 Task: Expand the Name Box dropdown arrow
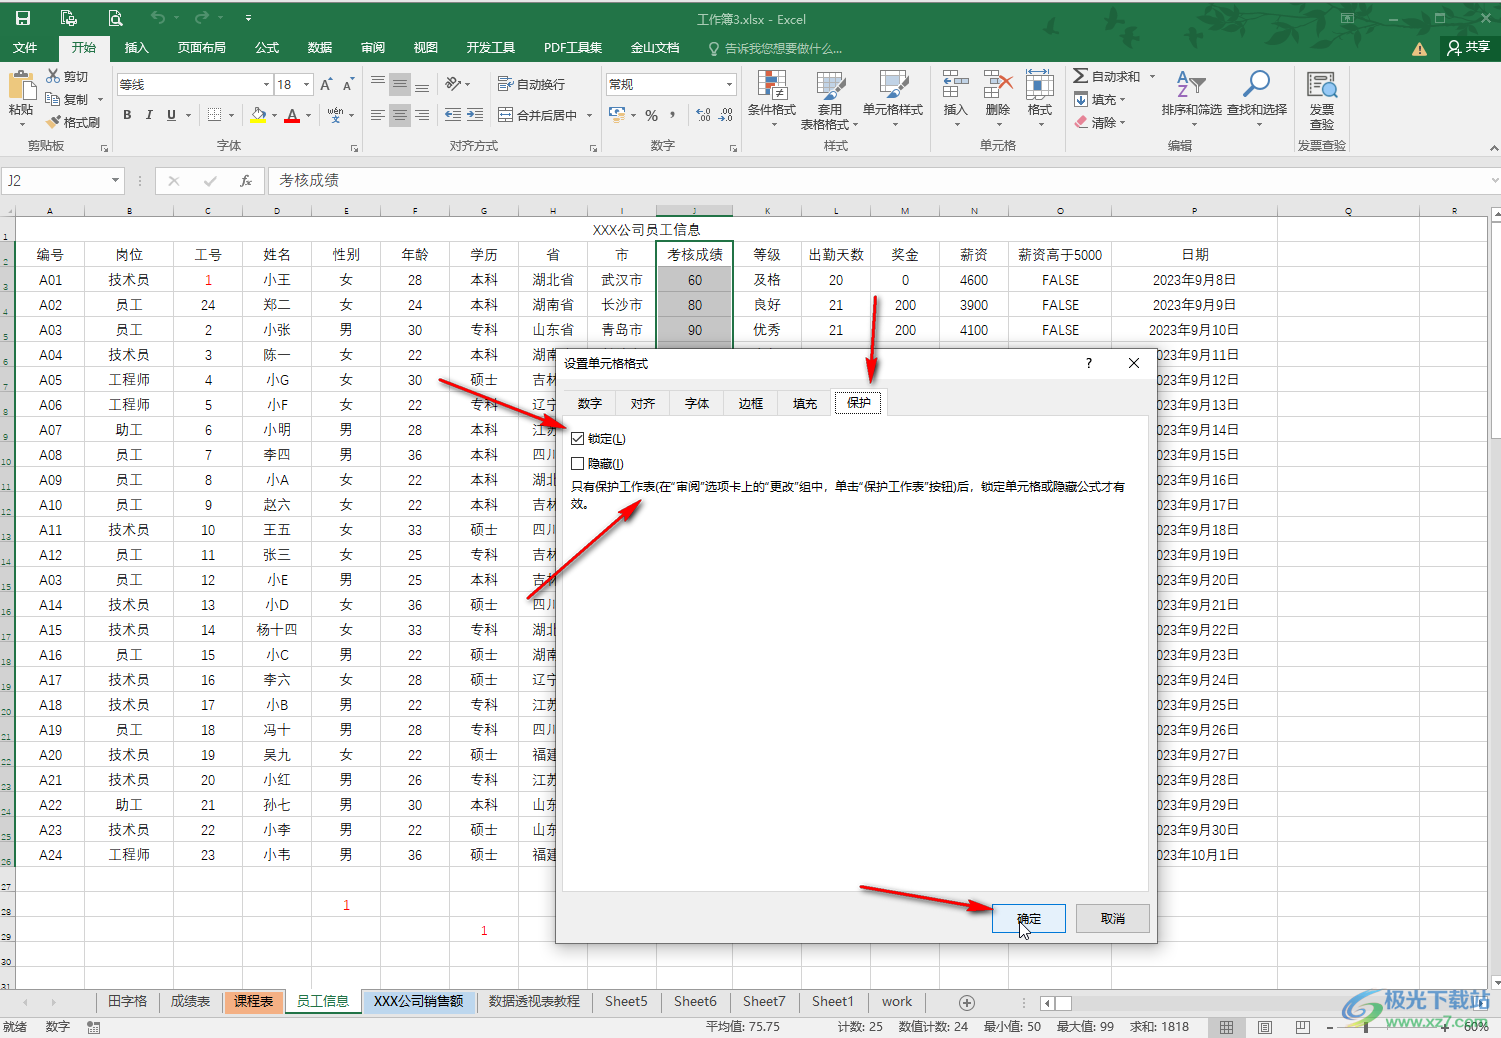pos(115,181)
